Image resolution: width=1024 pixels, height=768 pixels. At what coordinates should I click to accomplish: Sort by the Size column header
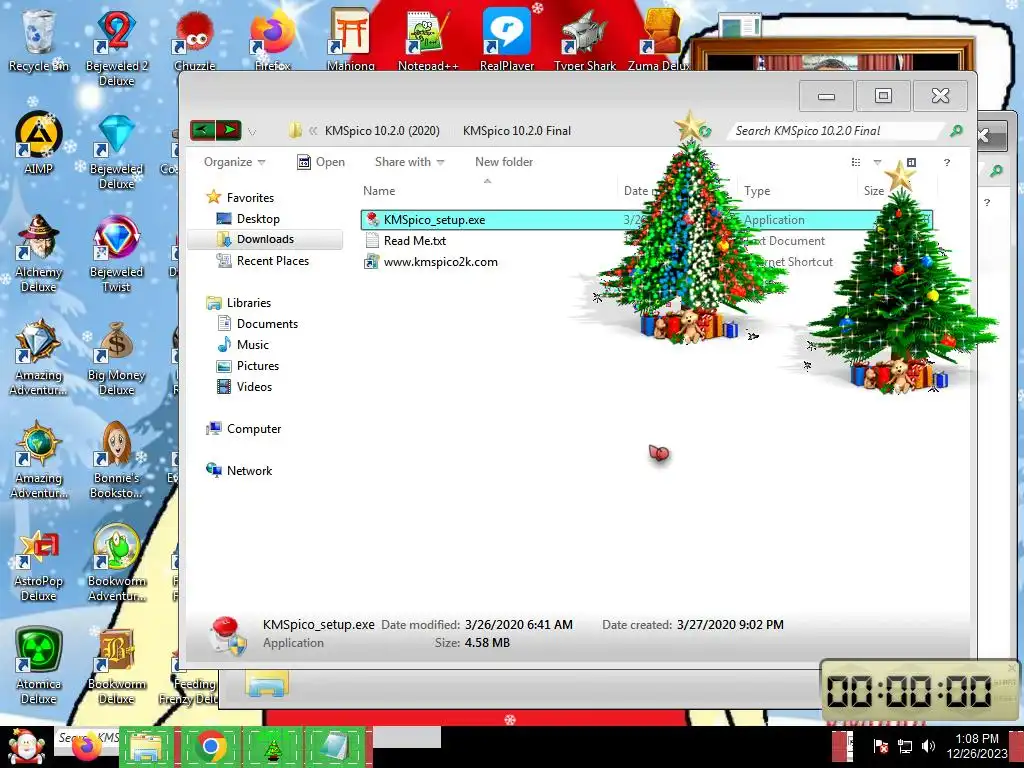click(x=873, y=191)
